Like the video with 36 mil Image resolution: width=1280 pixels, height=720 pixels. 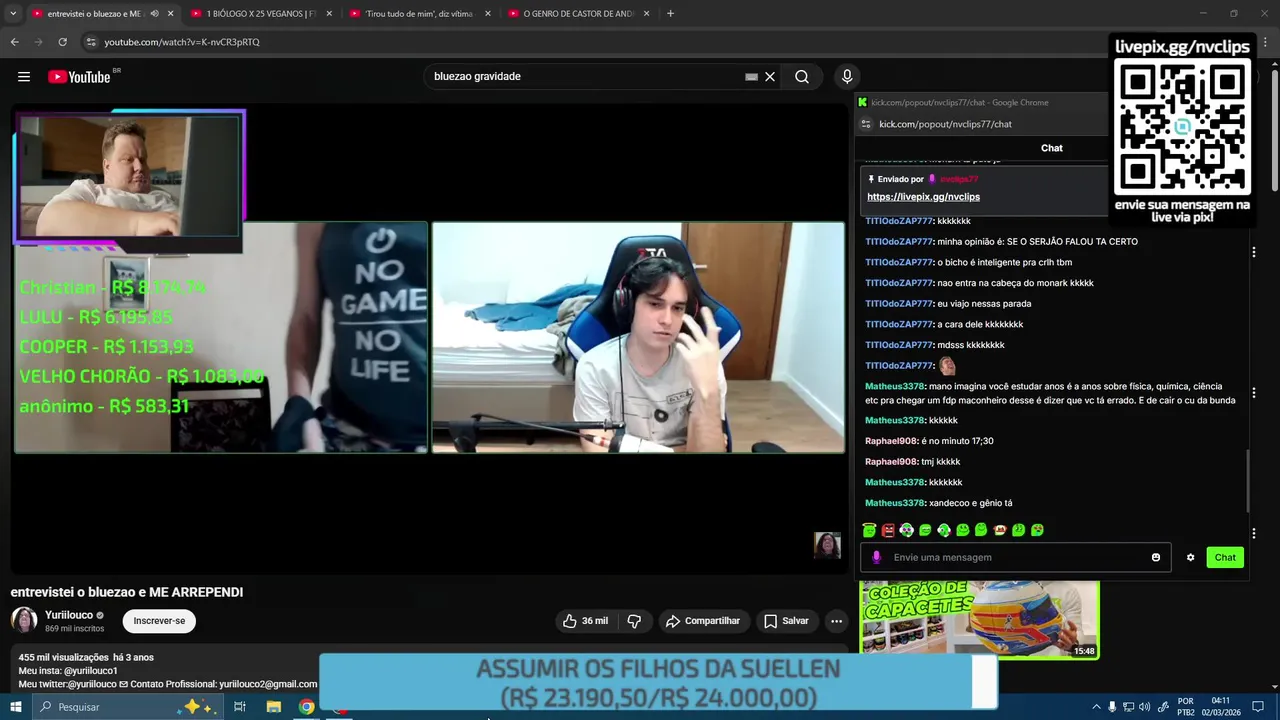[584, 621]
